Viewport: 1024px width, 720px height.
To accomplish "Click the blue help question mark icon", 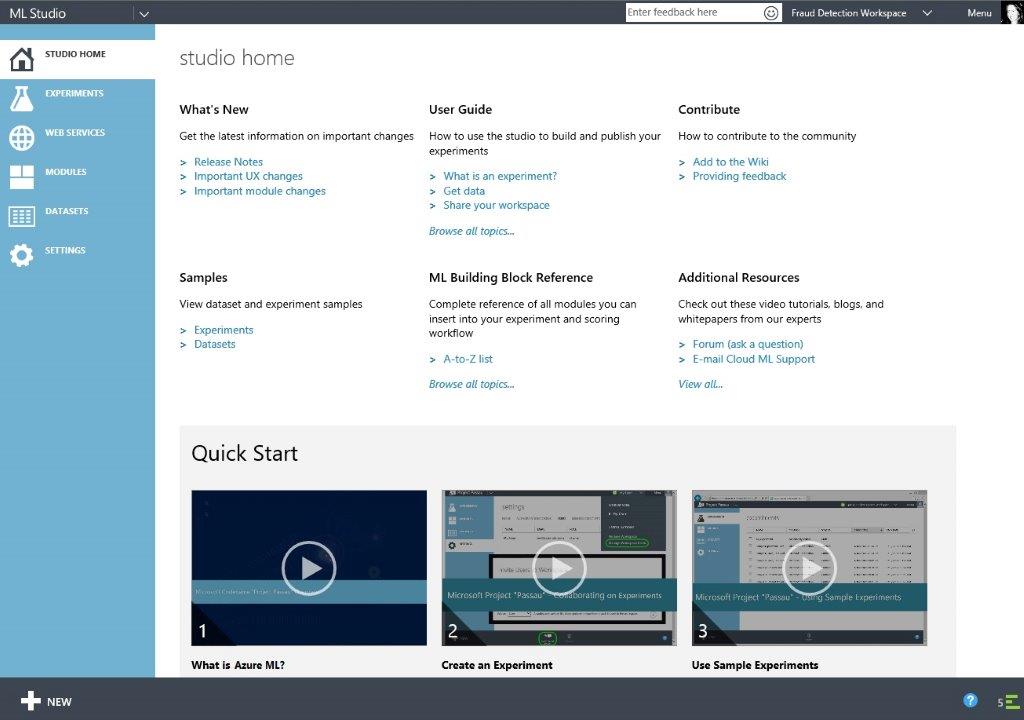I will pos(970,701).
